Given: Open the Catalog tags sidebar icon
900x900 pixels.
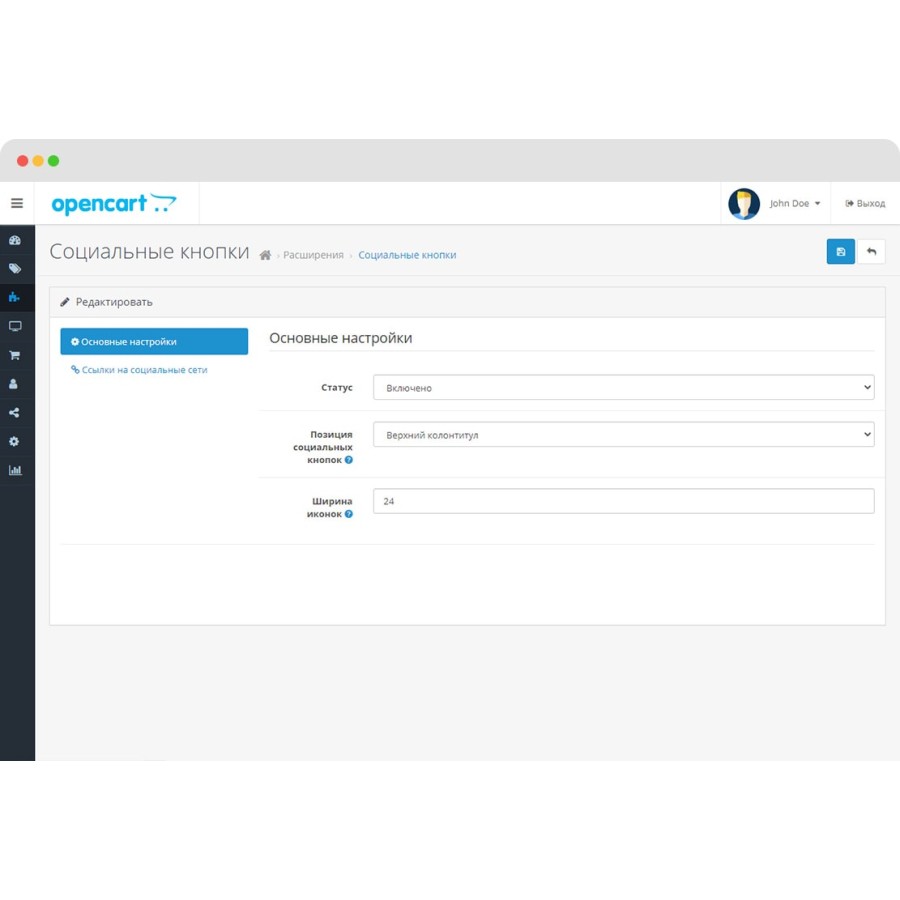Looking at the screenshot, I should click(x=15, y=269).
